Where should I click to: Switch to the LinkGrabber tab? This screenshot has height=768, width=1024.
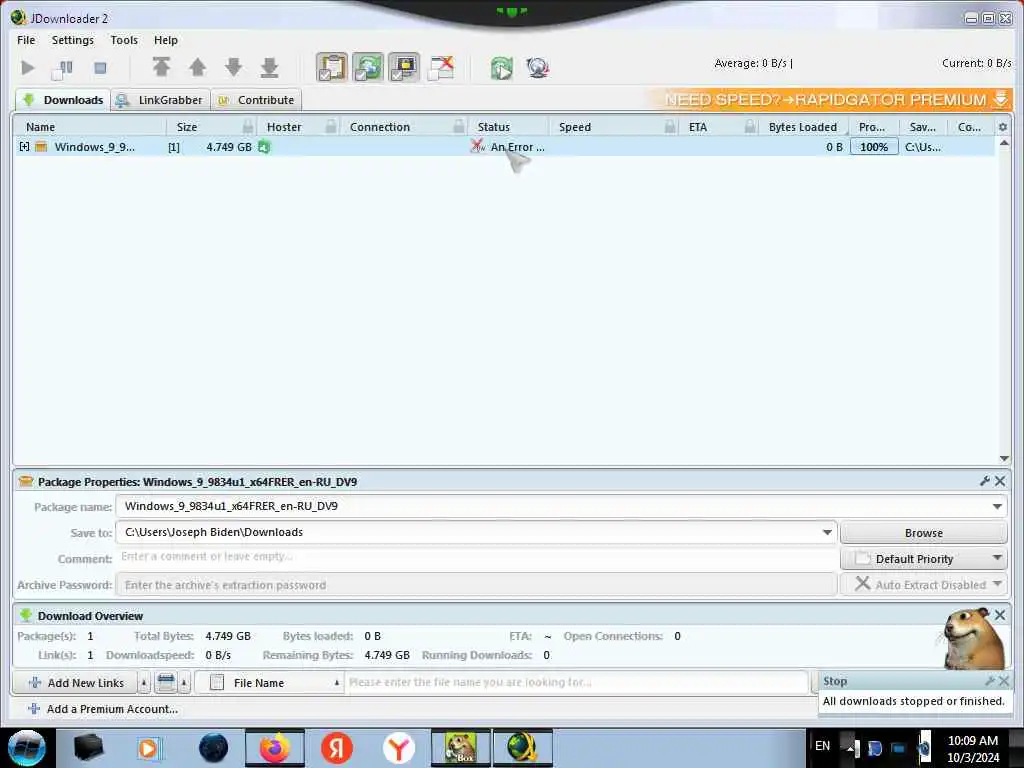[x=161, y=100]
